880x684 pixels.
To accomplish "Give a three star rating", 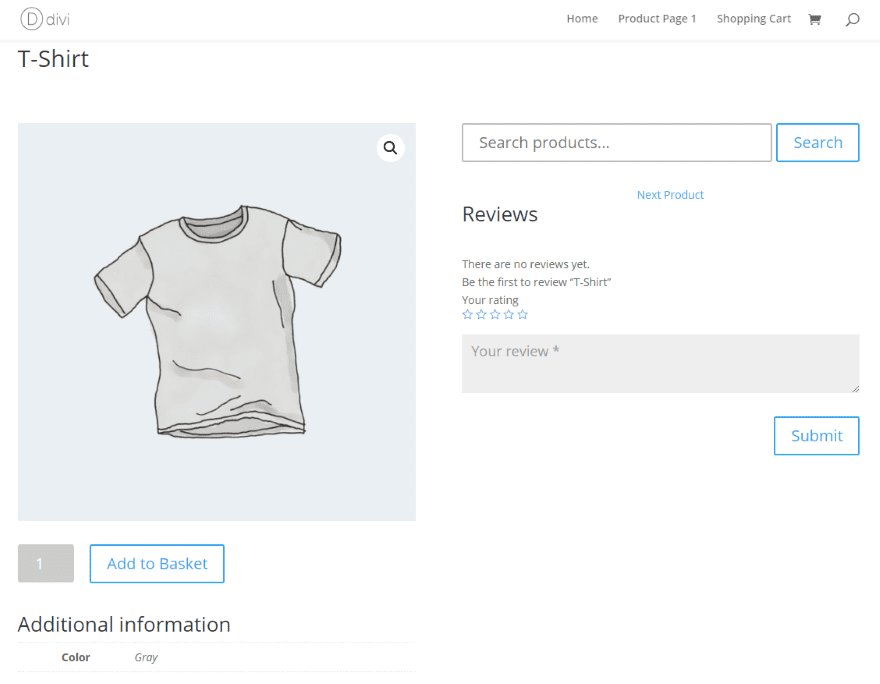I will [495, 315].
